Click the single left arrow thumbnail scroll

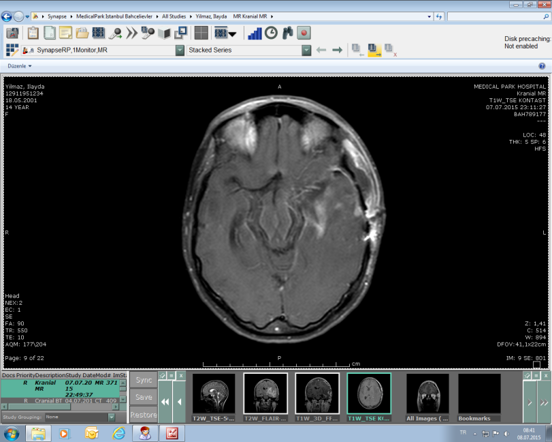pyautogui.click(x=179, y=402)
